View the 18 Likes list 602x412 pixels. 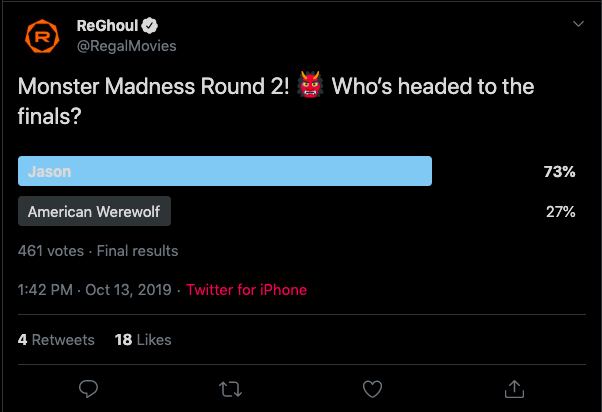(143, 340)
